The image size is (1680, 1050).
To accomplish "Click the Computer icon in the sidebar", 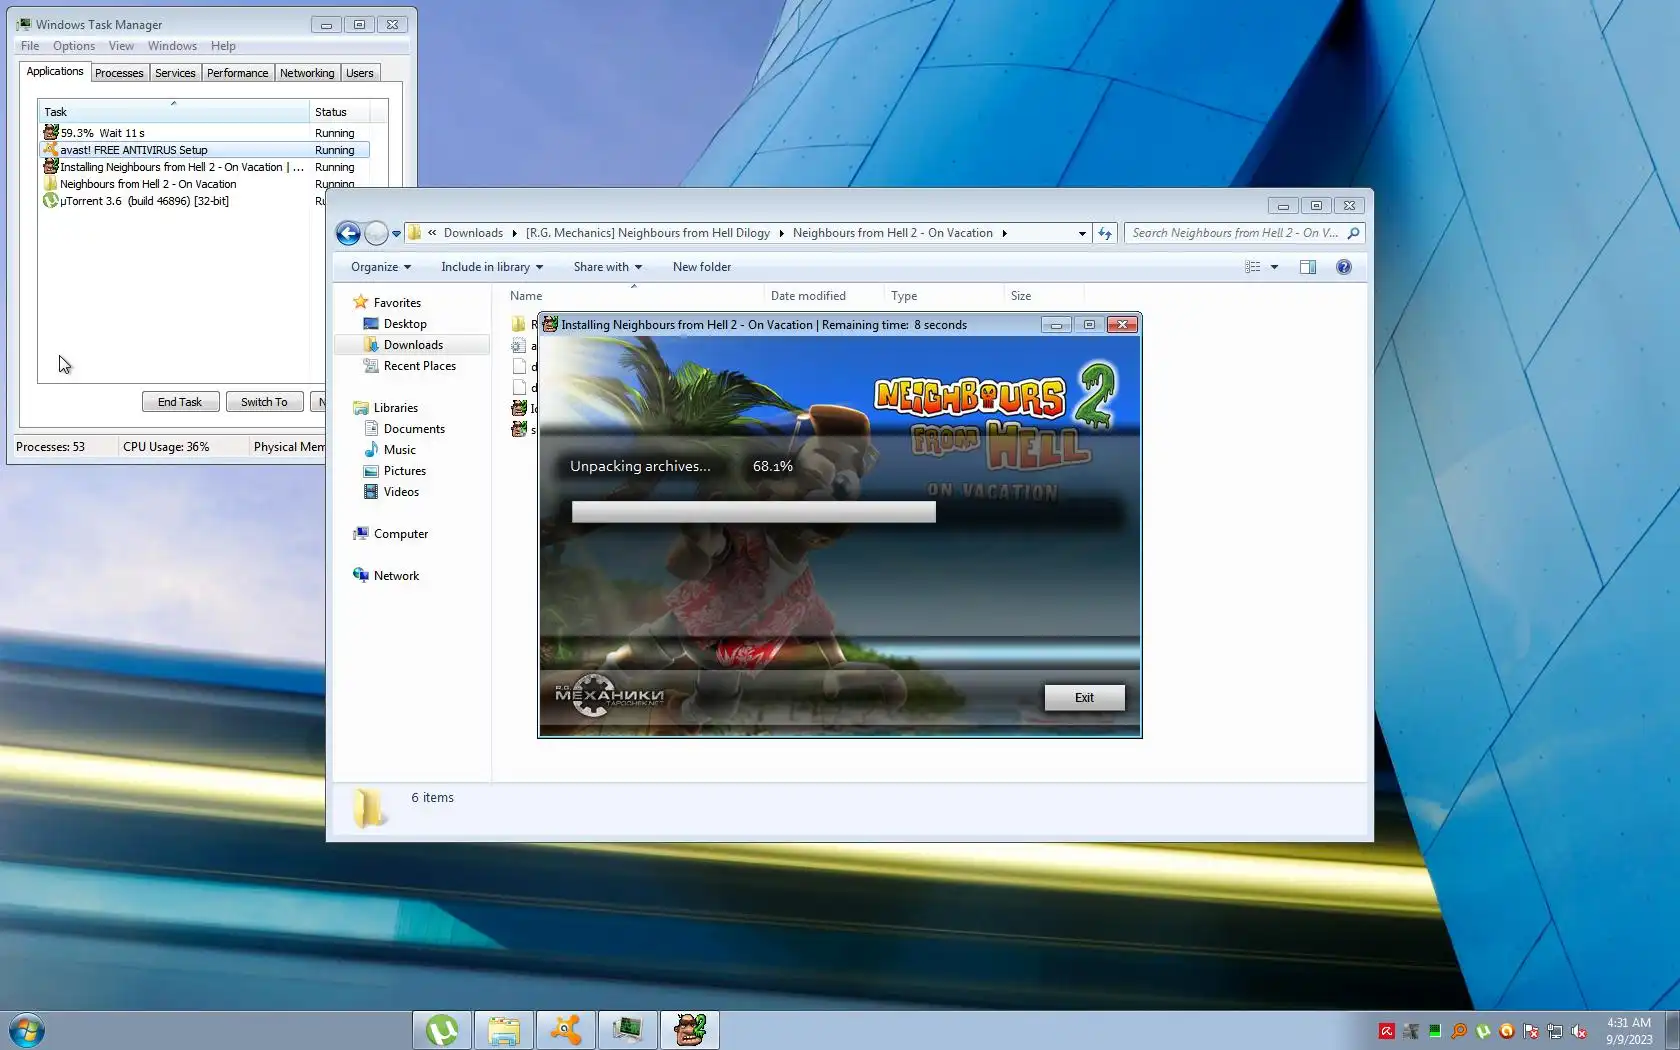I will click(361, 534).
